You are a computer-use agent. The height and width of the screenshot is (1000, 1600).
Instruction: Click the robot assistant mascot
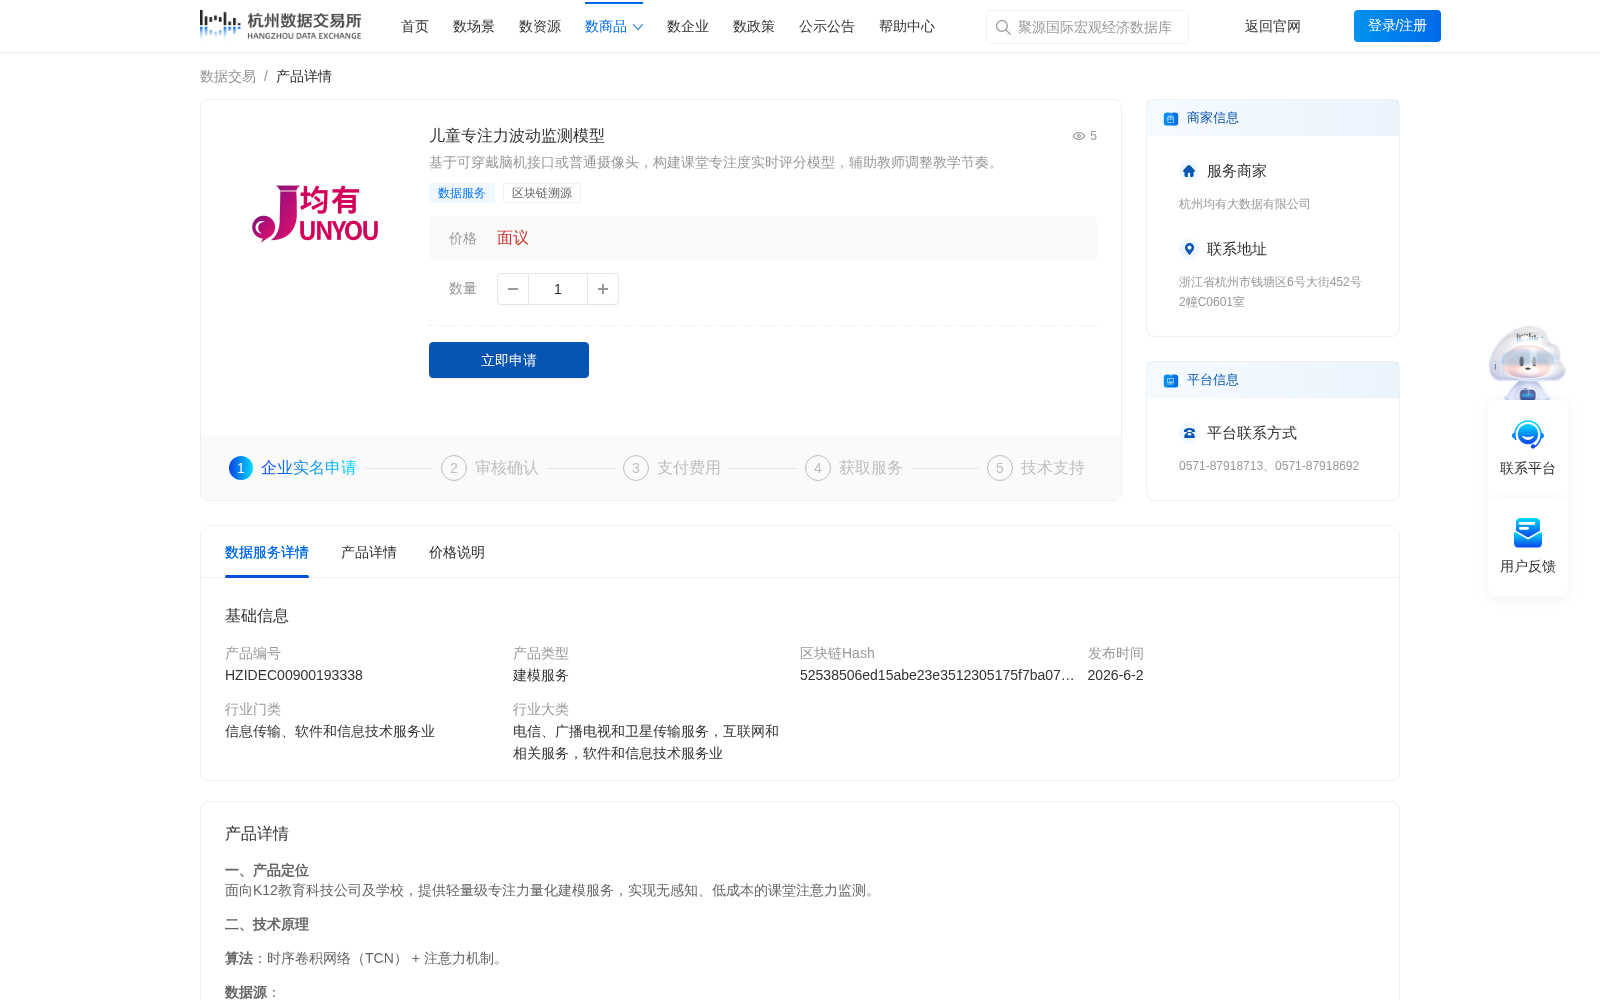click(1527, 362)
